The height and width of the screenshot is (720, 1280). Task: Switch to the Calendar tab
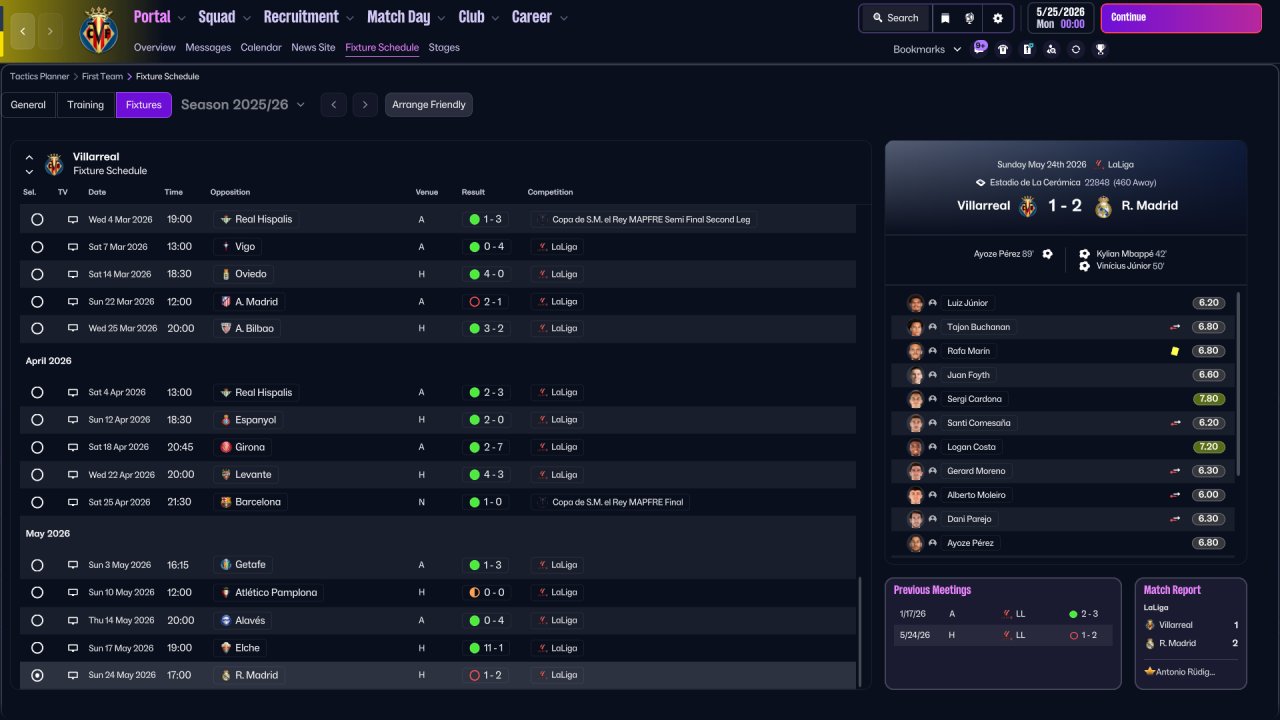coord(261,47)
